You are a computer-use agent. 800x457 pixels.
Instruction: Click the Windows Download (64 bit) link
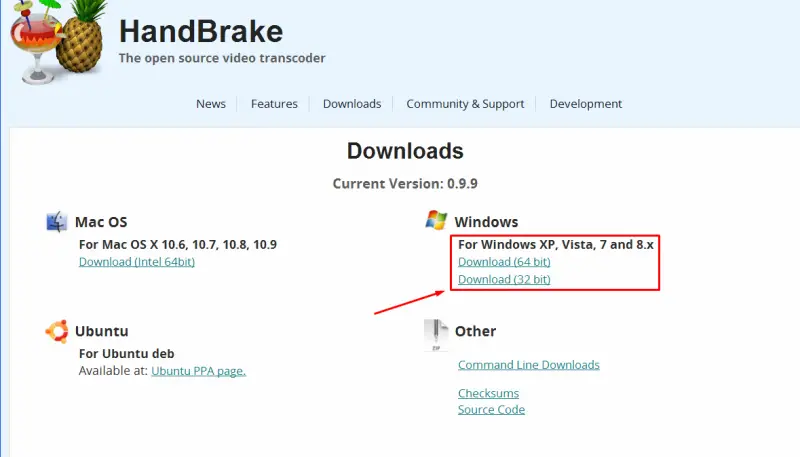[x=504, y=262]
